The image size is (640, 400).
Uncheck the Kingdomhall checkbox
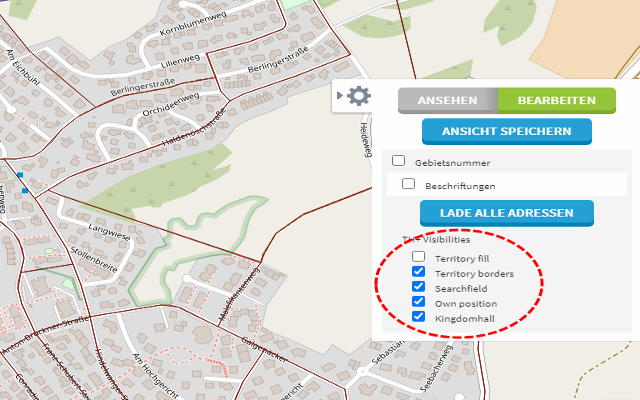point(419,317)
